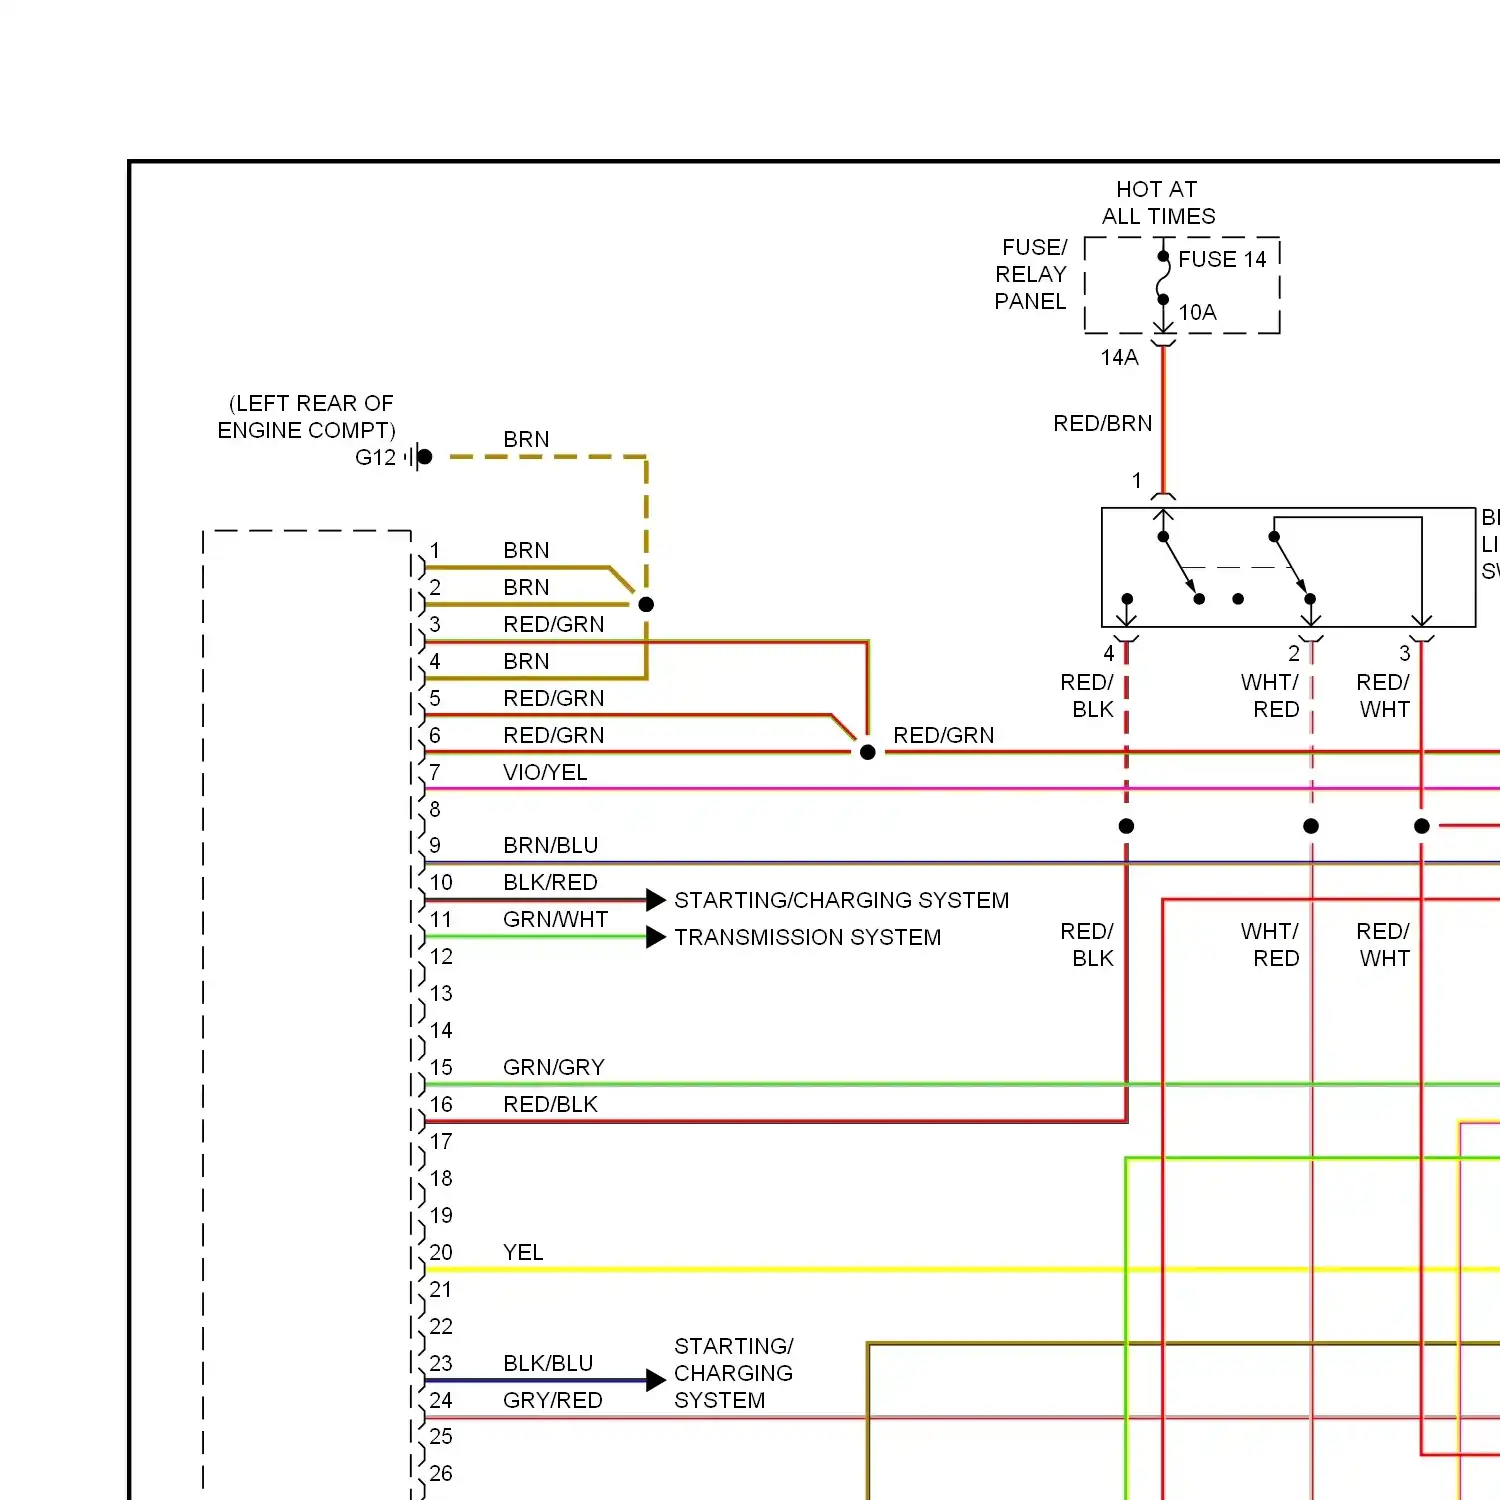Click the RED/BLK label at pin 16
The width and height of the screenshot is (1500, 1500).
click(x=550, y=1104)
